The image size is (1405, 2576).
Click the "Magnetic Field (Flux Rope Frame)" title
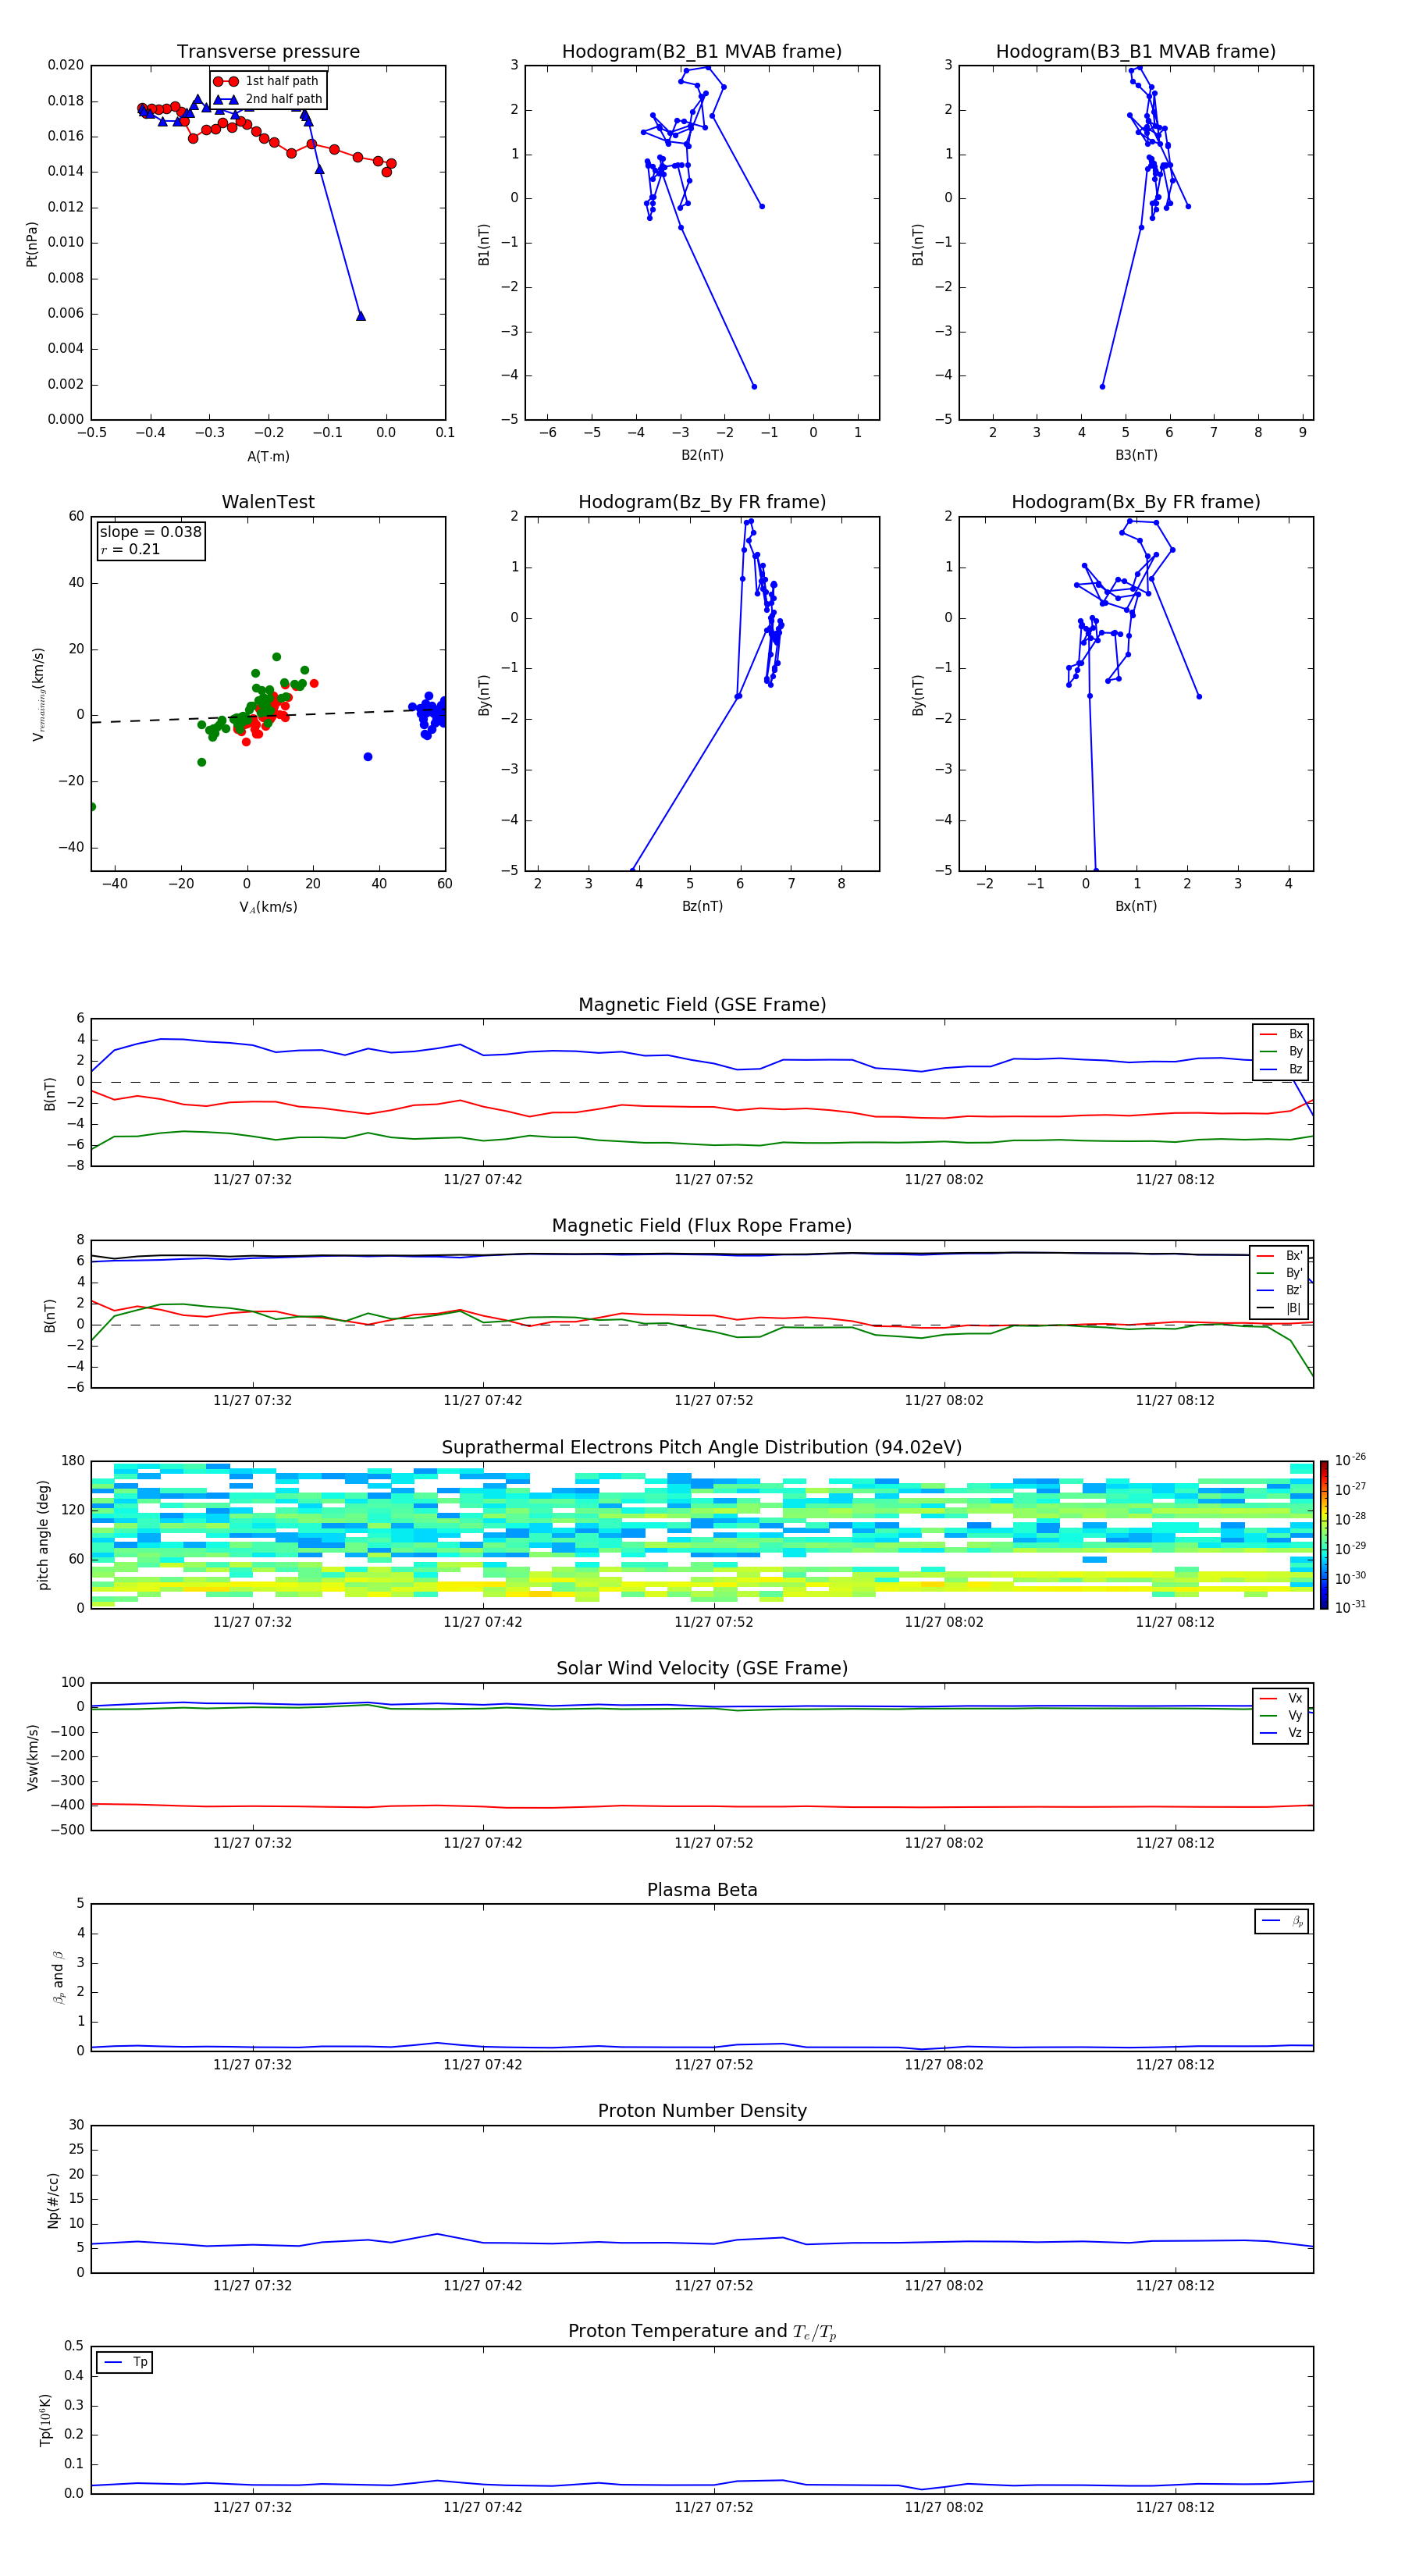(702, 1226)
